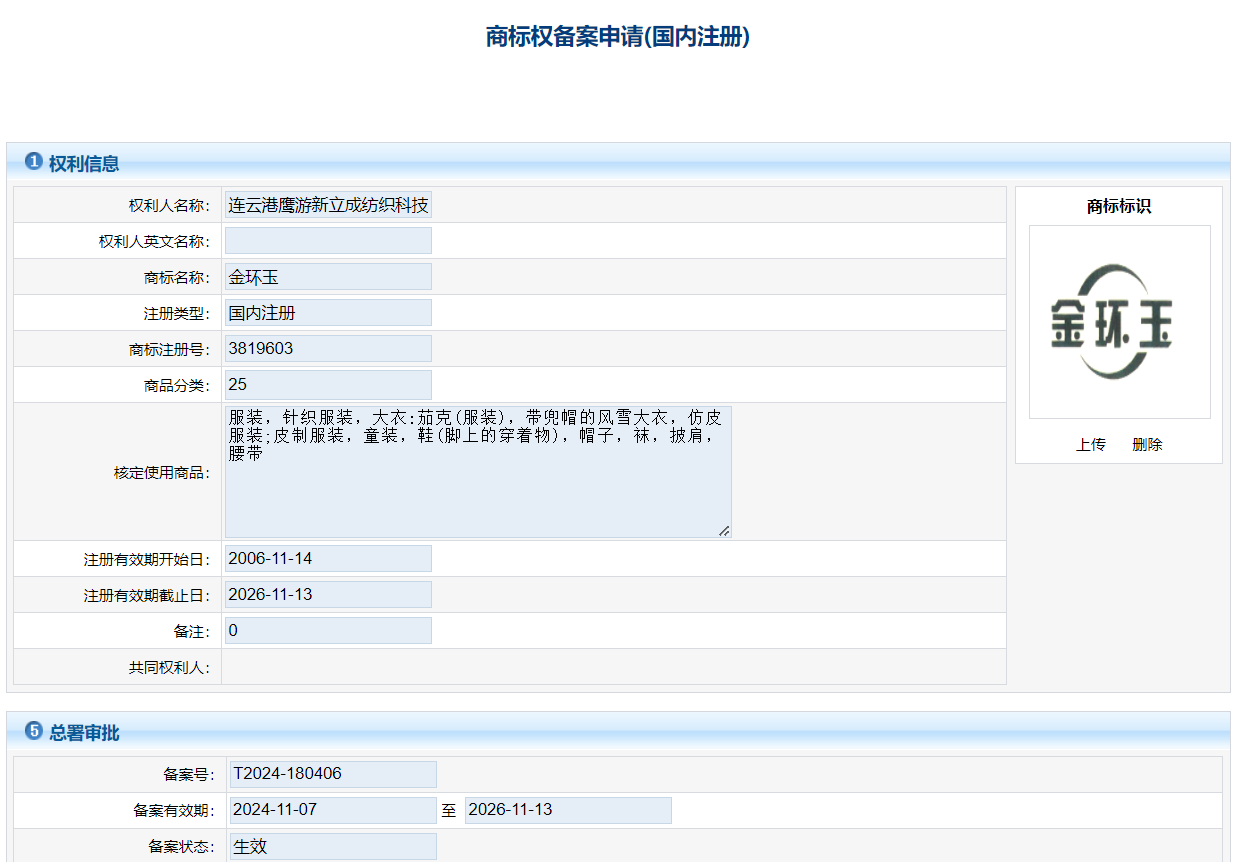The width and height of the screenshot is (1238, 862).
Task: Click the 备注 label
Action: [192, 632]
